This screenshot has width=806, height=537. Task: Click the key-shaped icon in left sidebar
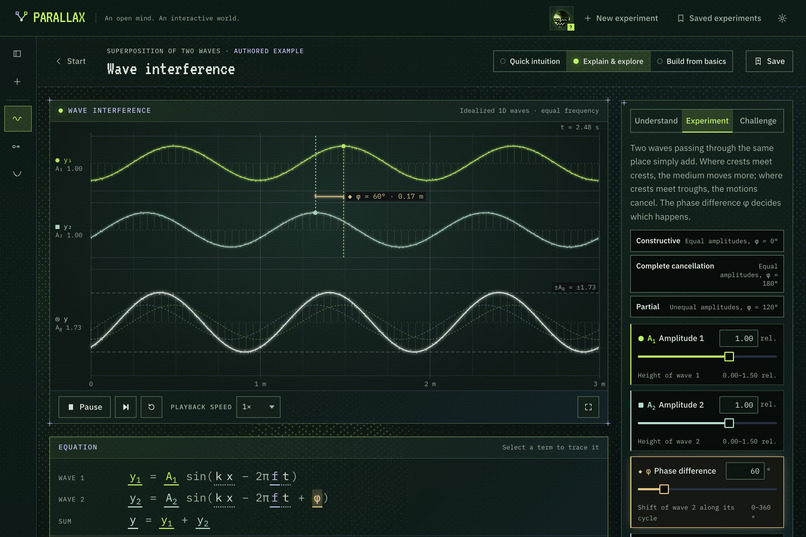tap(16, 146)
